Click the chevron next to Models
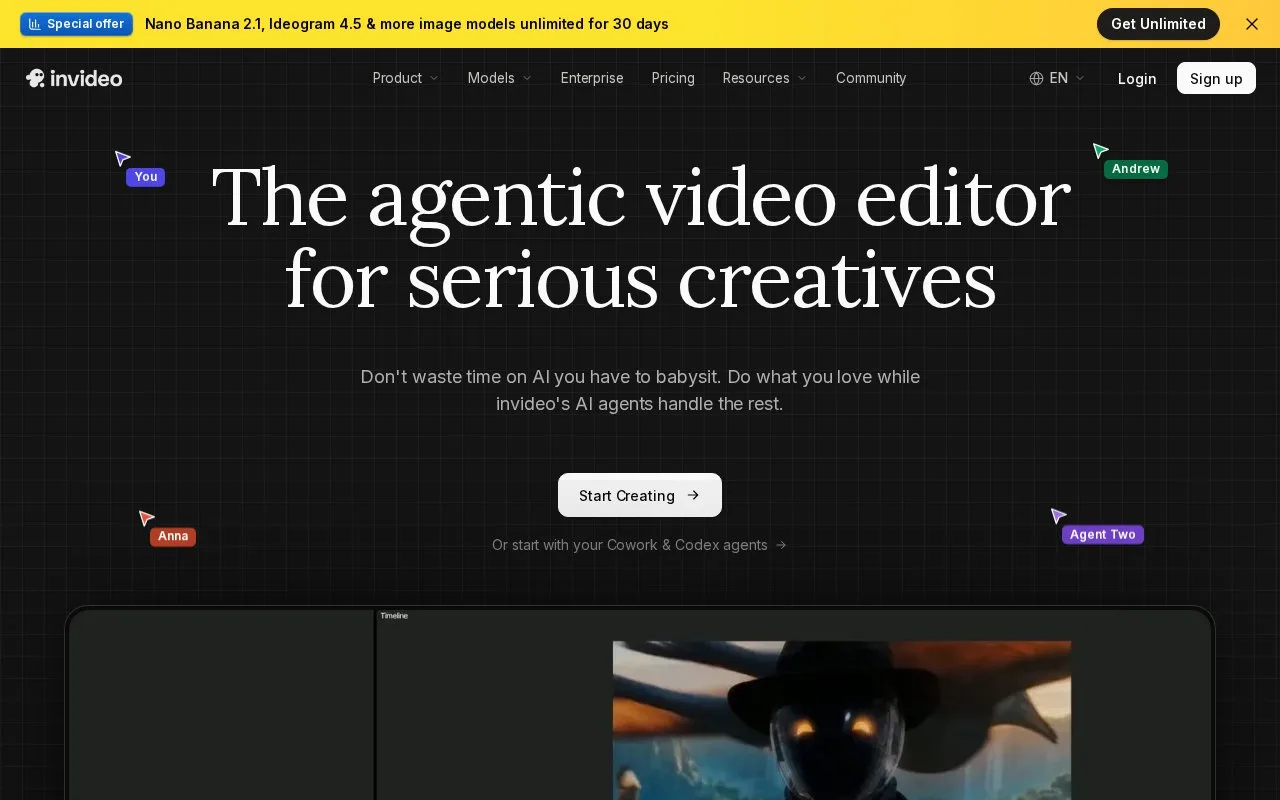Image resolution: width=1280 pixels, height=800 pixels. tap(527, 78)
